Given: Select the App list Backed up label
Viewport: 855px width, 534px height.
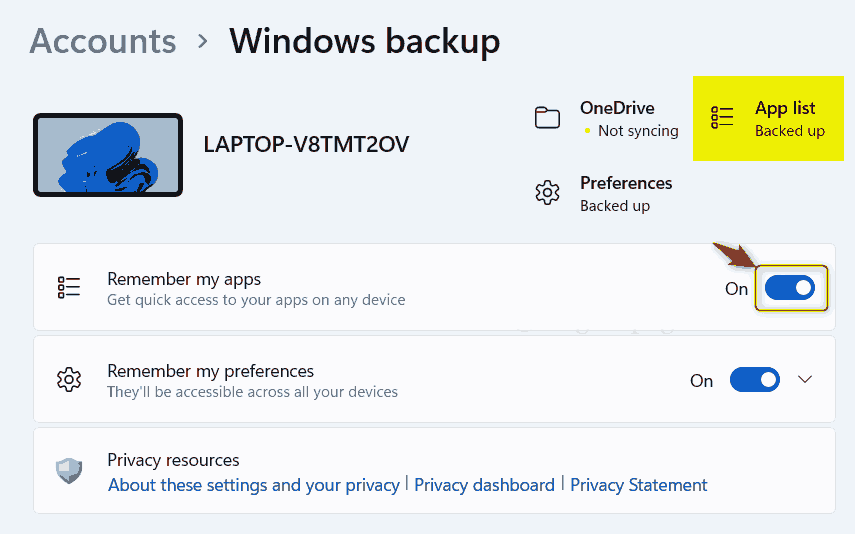Looking at the screenshot, I should (789, 131).
